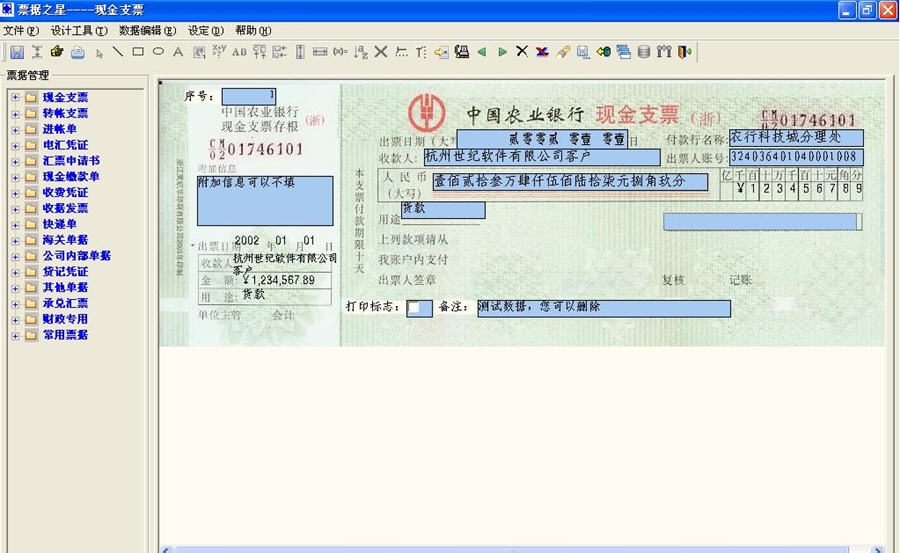The width and height of the screenshot is (900, 553).
Task: Click the brush clear icon in toolbar
Action: click(x=563, y=52)
